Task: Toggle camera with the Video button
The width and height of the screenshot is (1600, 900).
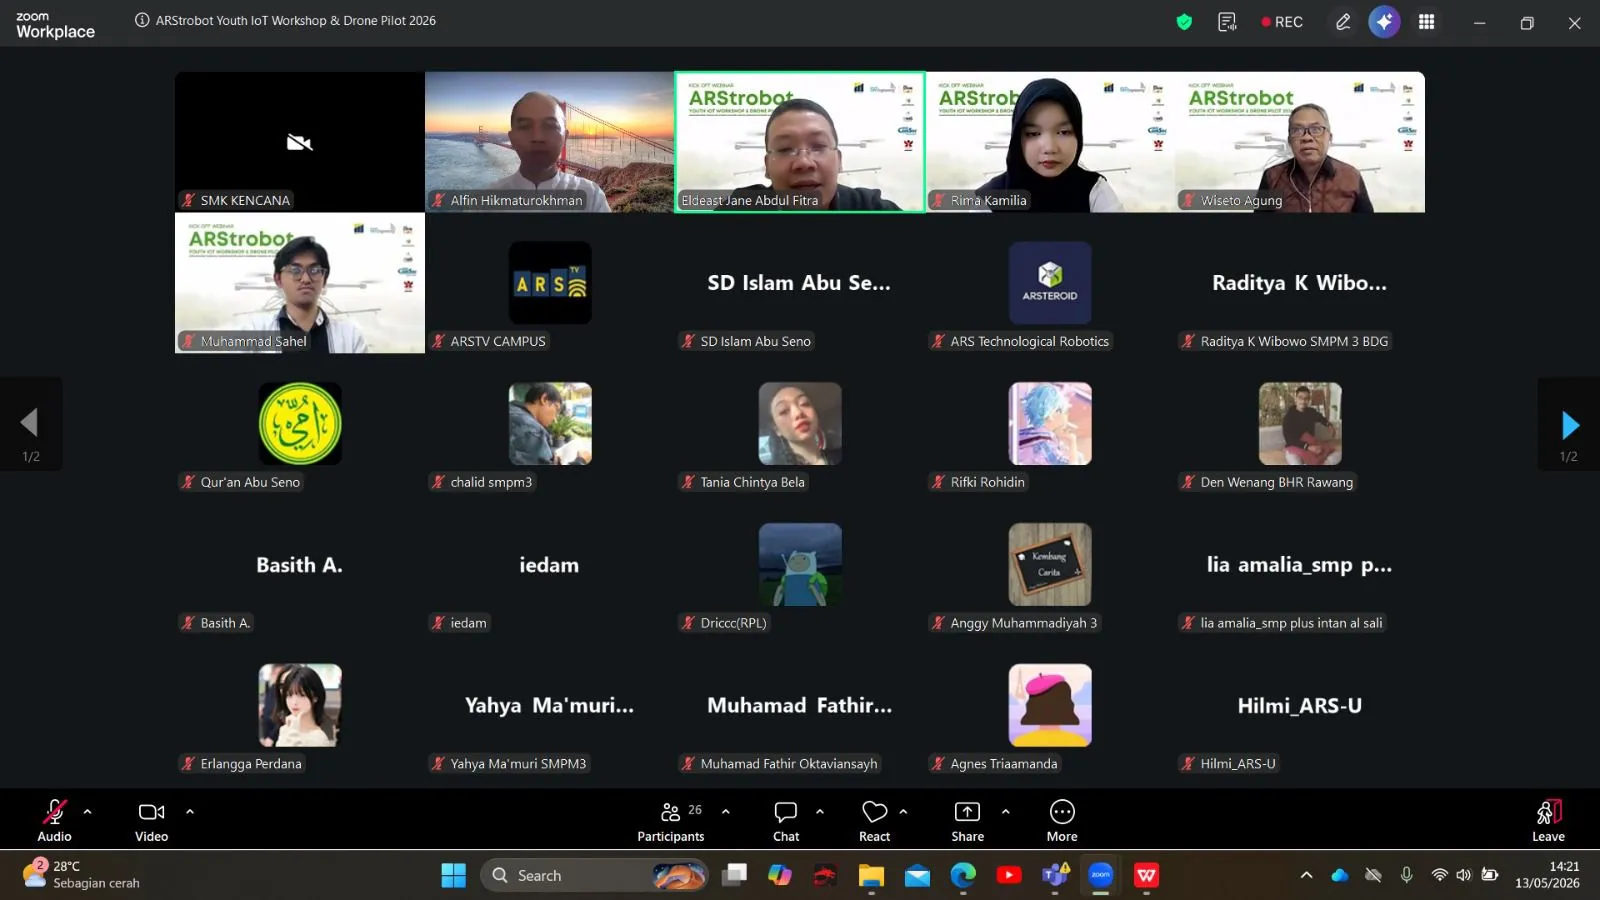Action: 151,820
